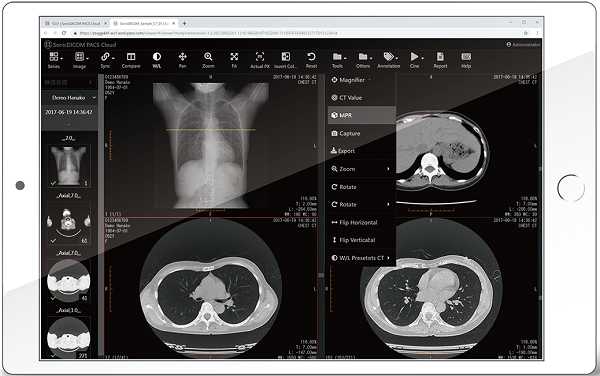Expand the Image dropdown arrow
Viewport: 600px width, 376px height.
[x=87, y=59]
